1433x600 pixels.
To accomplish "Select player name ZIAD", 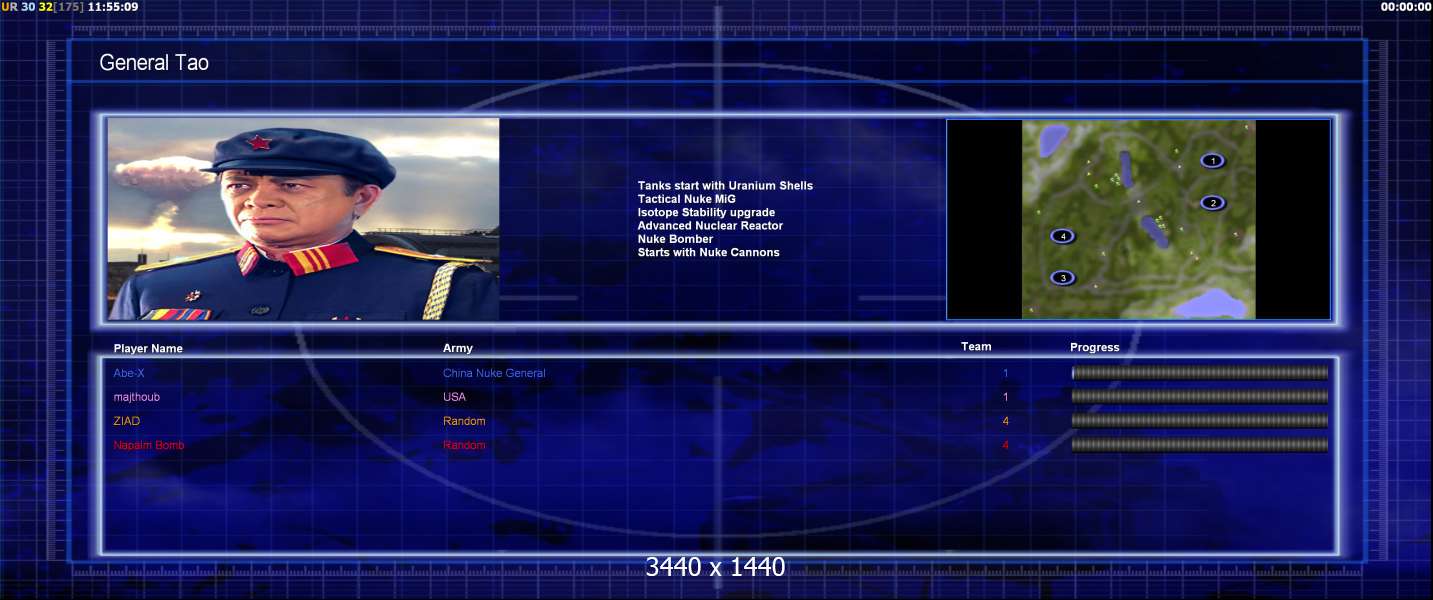I will coord(126,421).
